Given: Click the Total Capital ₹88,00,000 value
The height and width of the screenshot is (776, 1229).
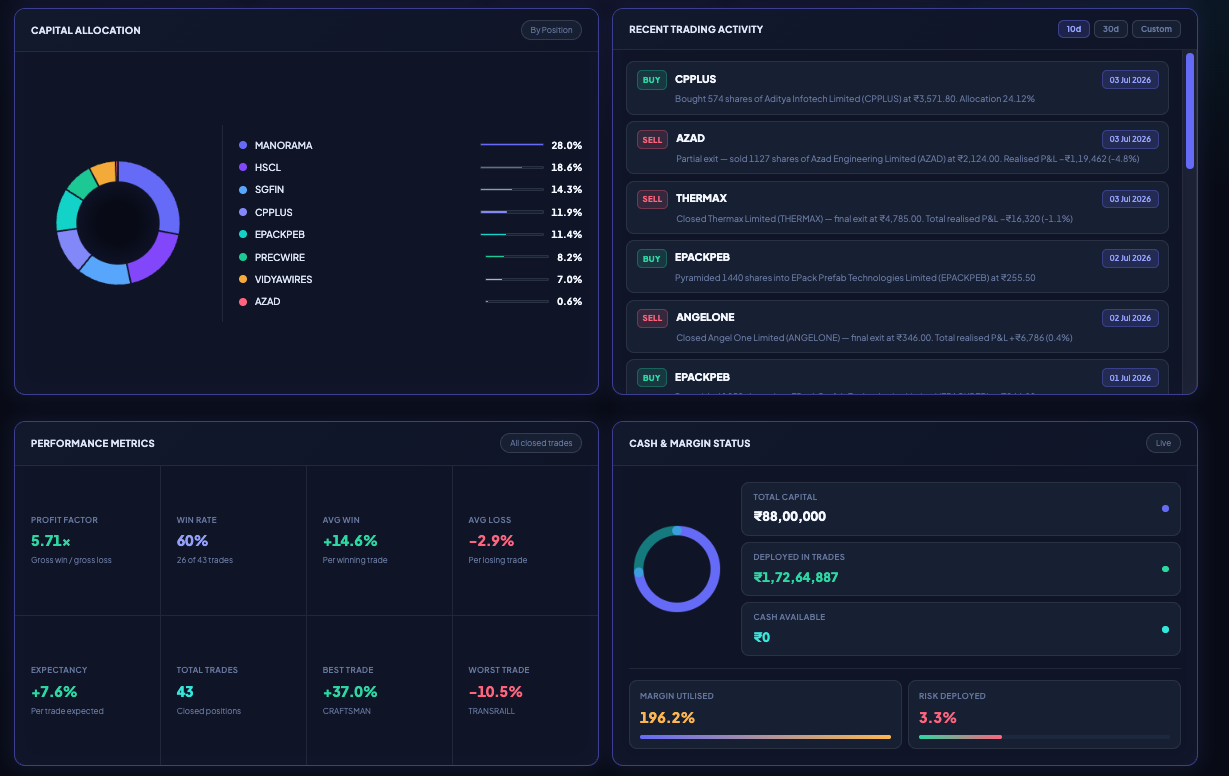Looking at the screenshot, I should pyautogui.click(x=790, y=517).
